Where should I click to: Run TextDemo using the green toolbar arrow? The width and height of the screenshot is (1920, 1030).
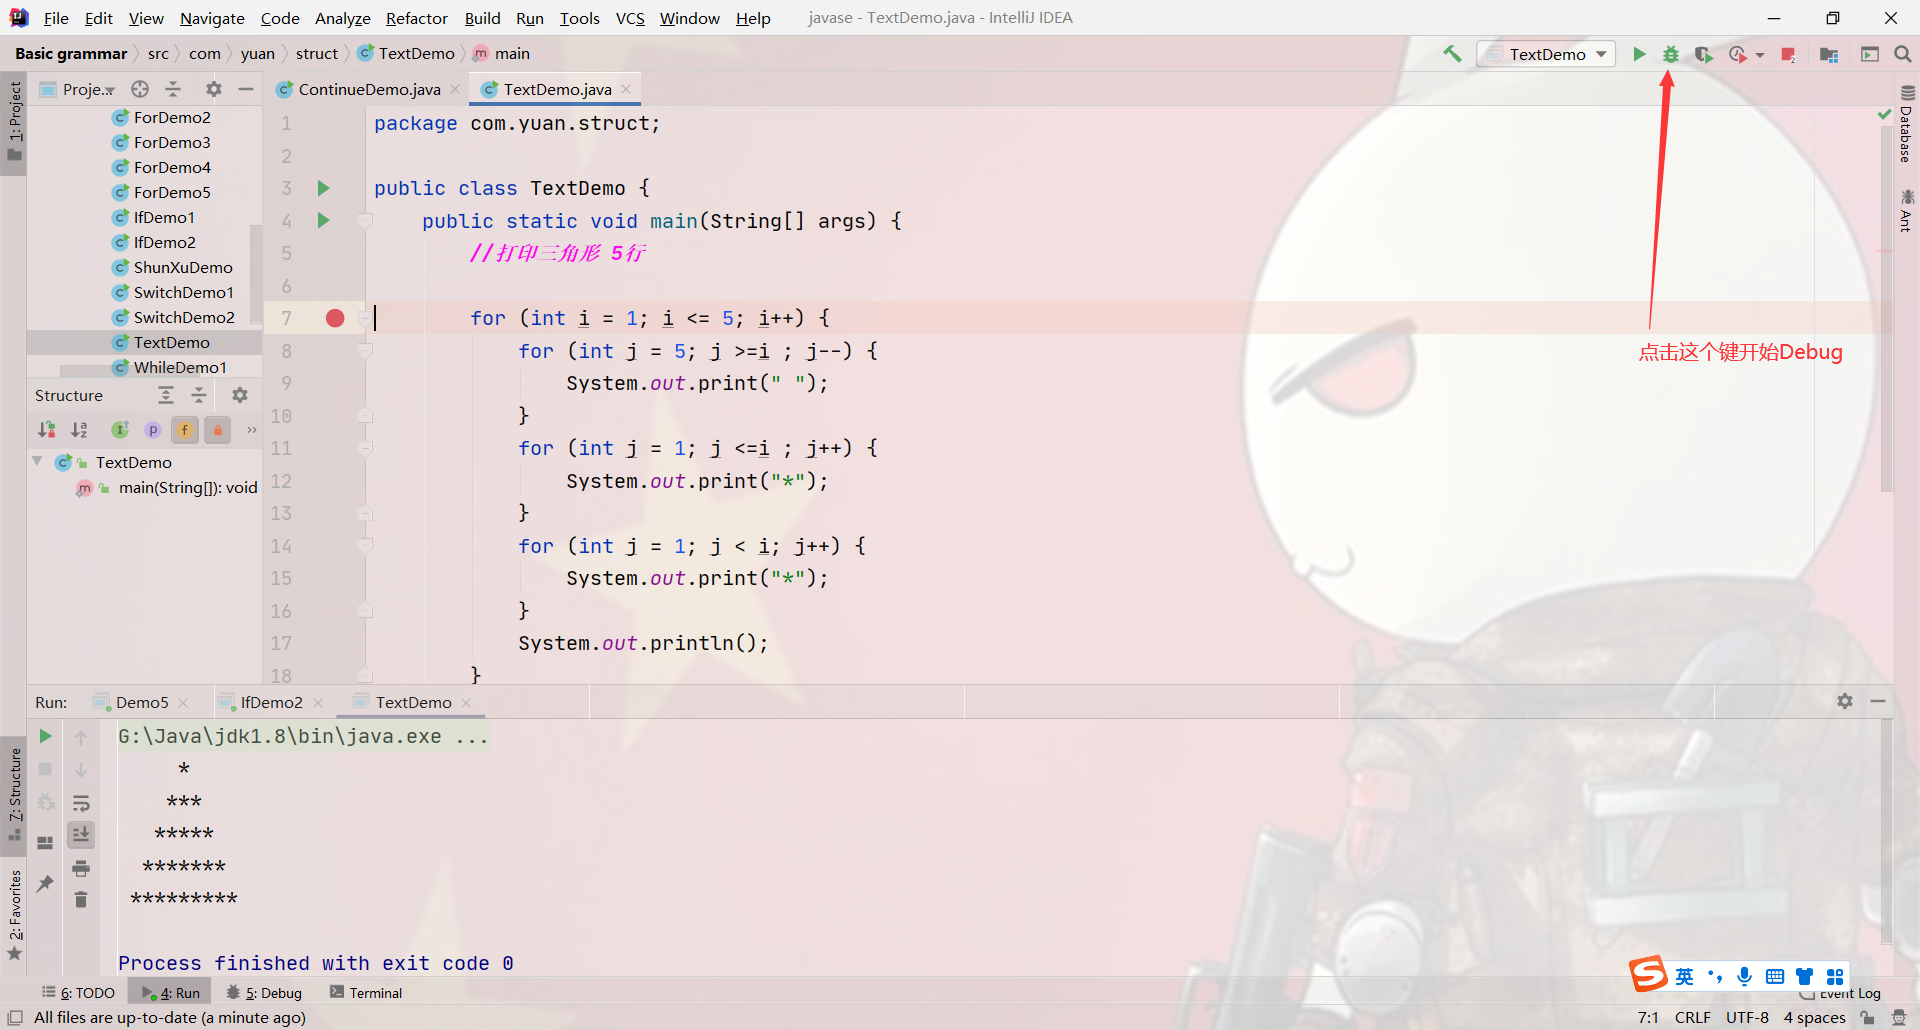tap(1639, 54)
